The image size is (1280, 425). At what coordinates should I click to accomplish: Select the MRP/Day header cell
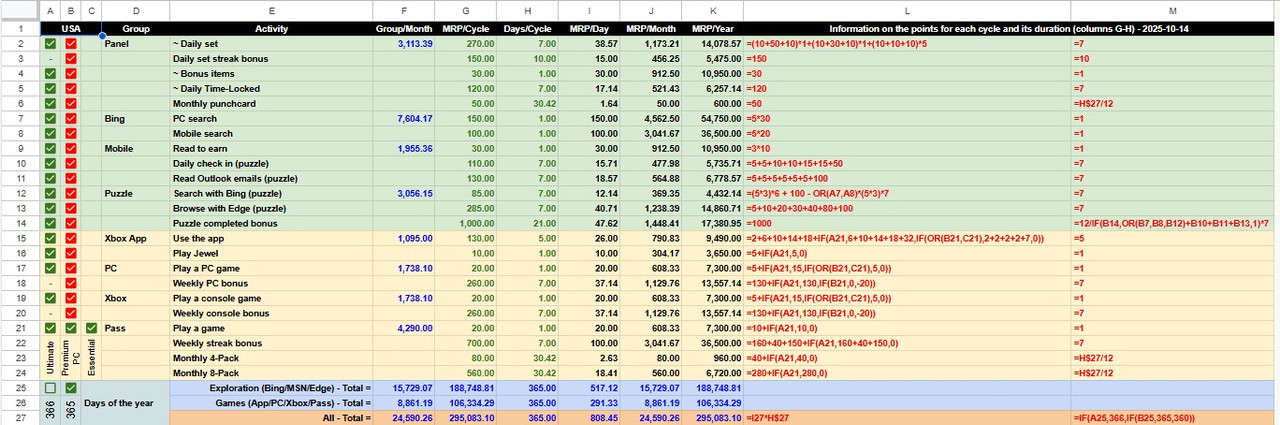590,29
